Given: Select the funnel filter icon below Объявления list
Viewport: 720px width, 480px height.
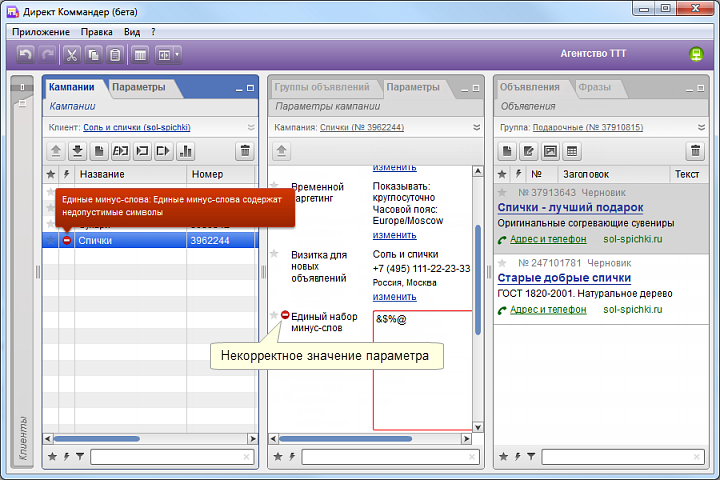Looking at the screenshot, I should [x=531, y=456].
